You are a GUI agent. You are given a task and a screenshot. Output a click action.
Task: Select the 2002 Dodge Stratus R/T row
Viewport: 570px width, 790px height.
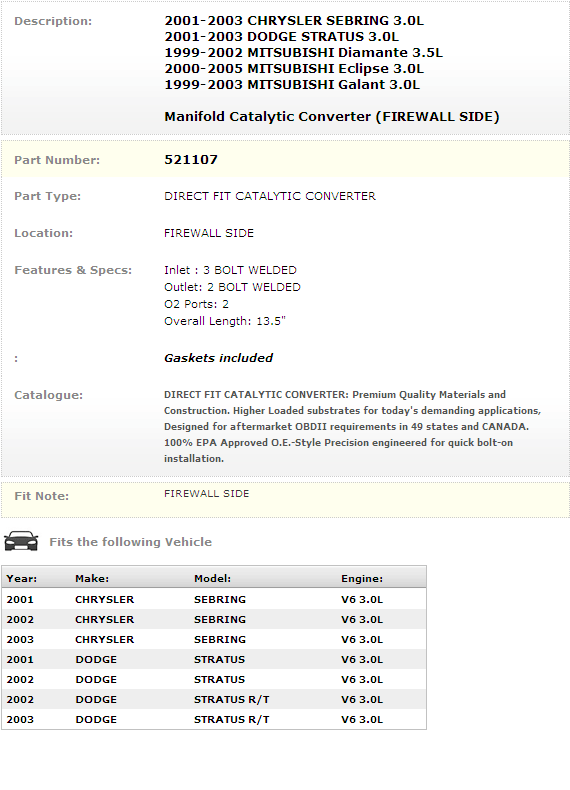tap(214, 699)
